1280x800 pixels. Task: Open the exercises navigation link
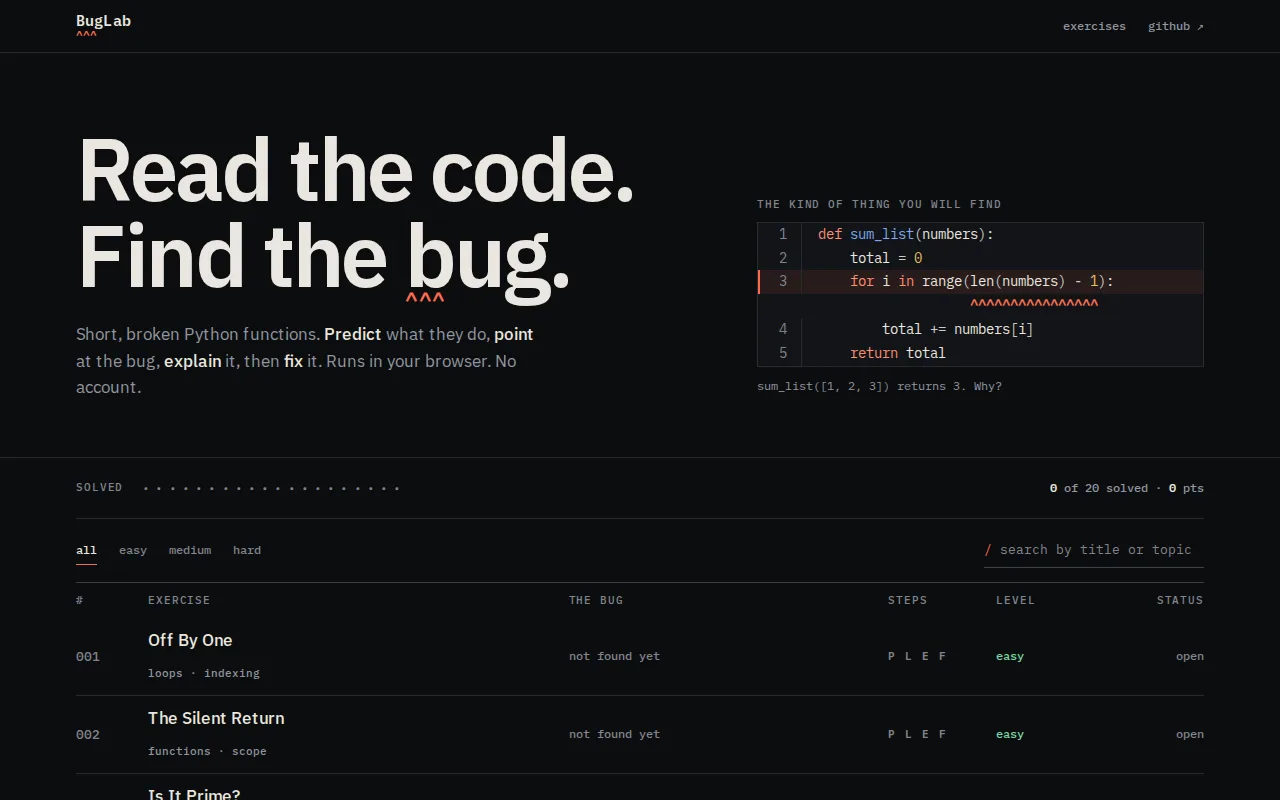pyautogui.click(x=1094, y=26)
